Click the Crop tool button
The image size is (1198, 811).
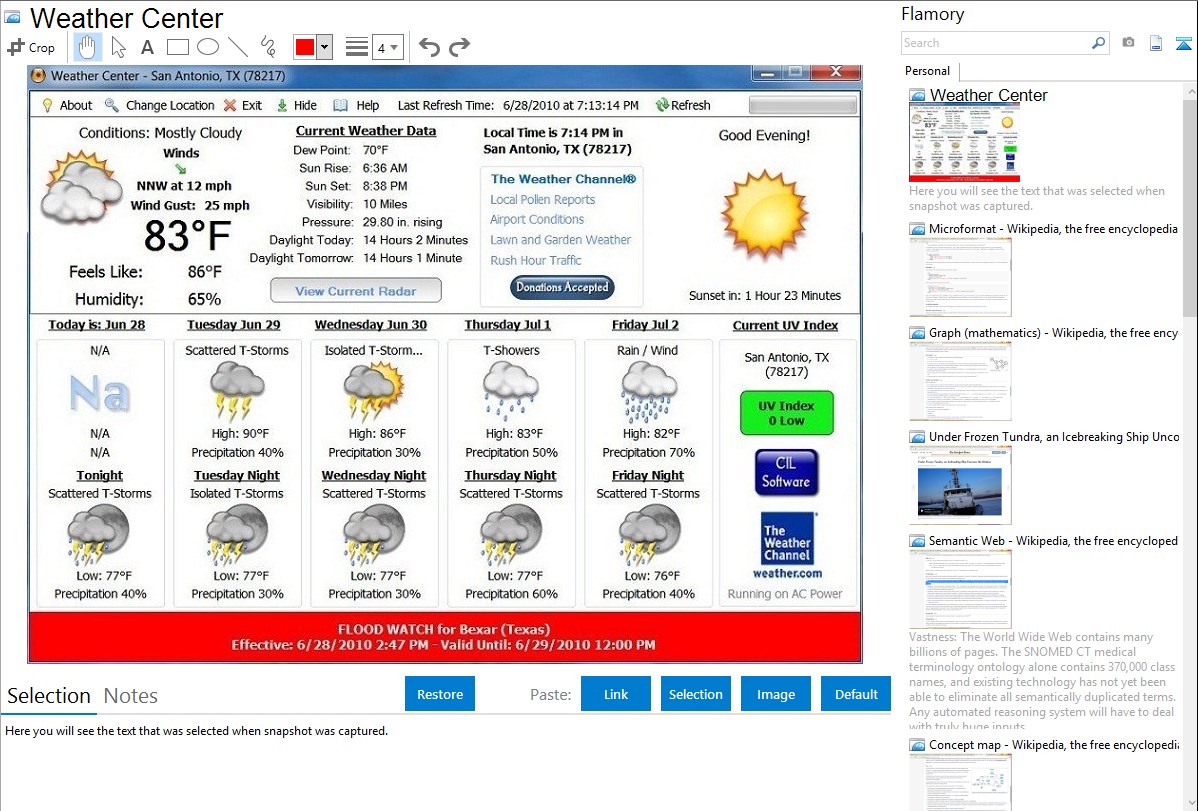pyautogui.click(x=31, y=47)
